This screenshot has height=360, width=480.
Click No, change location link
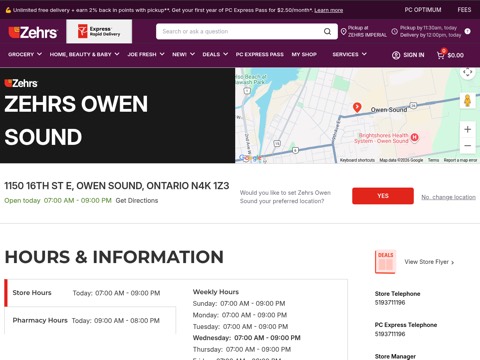448,197
